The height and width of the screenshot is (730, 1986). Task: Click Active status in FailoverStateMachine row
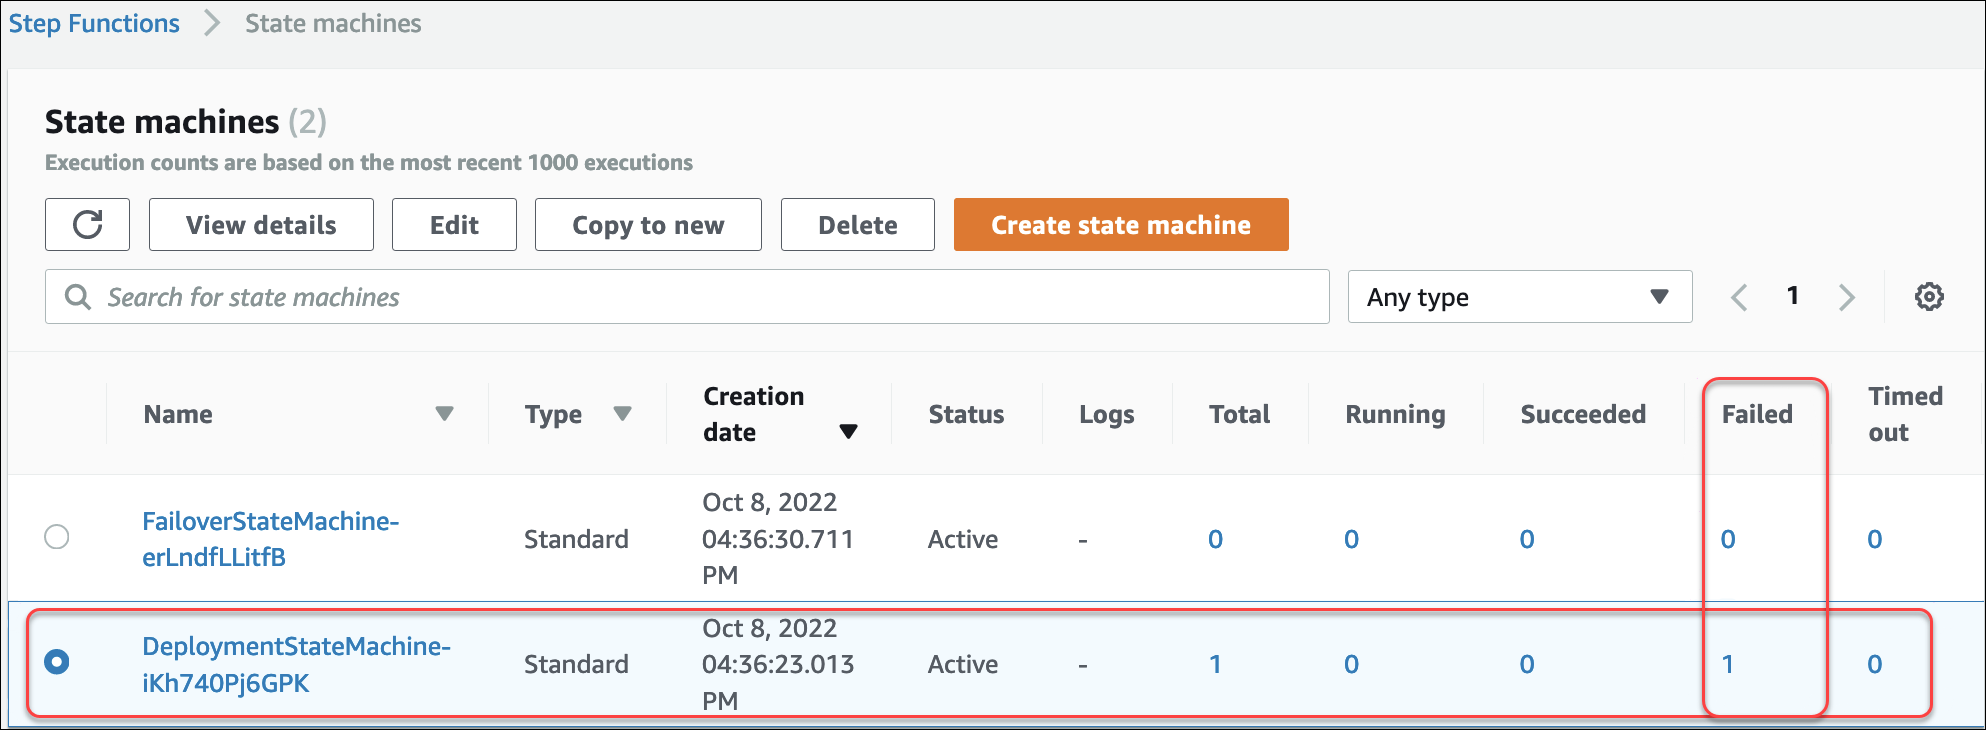click(x=963, y=539)
